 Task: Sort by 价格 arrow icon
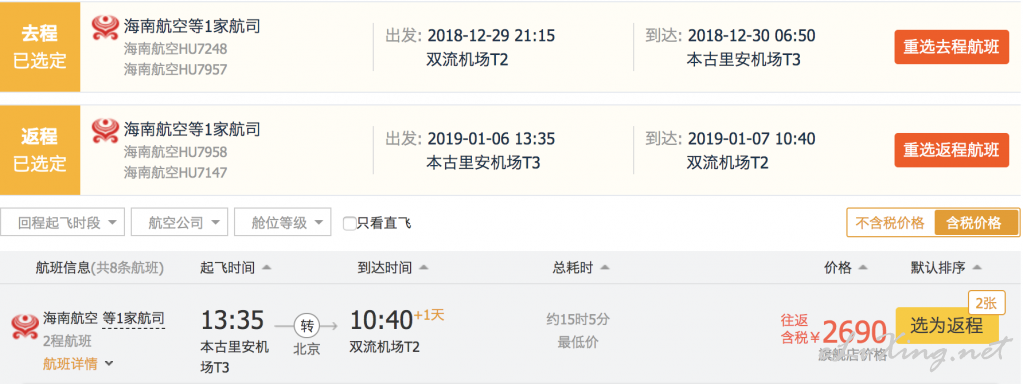point(863,268)
